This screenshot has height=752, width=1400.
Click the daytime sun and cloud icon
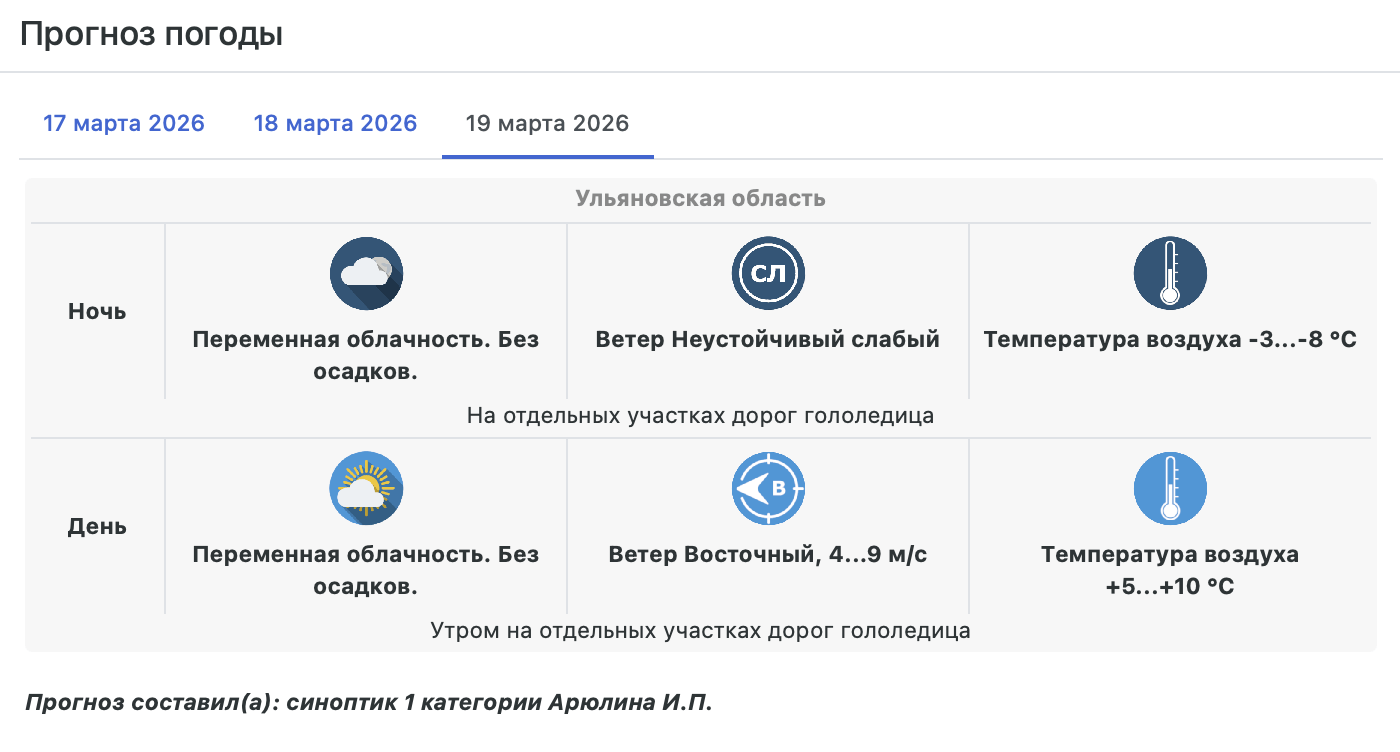(366, 488)
